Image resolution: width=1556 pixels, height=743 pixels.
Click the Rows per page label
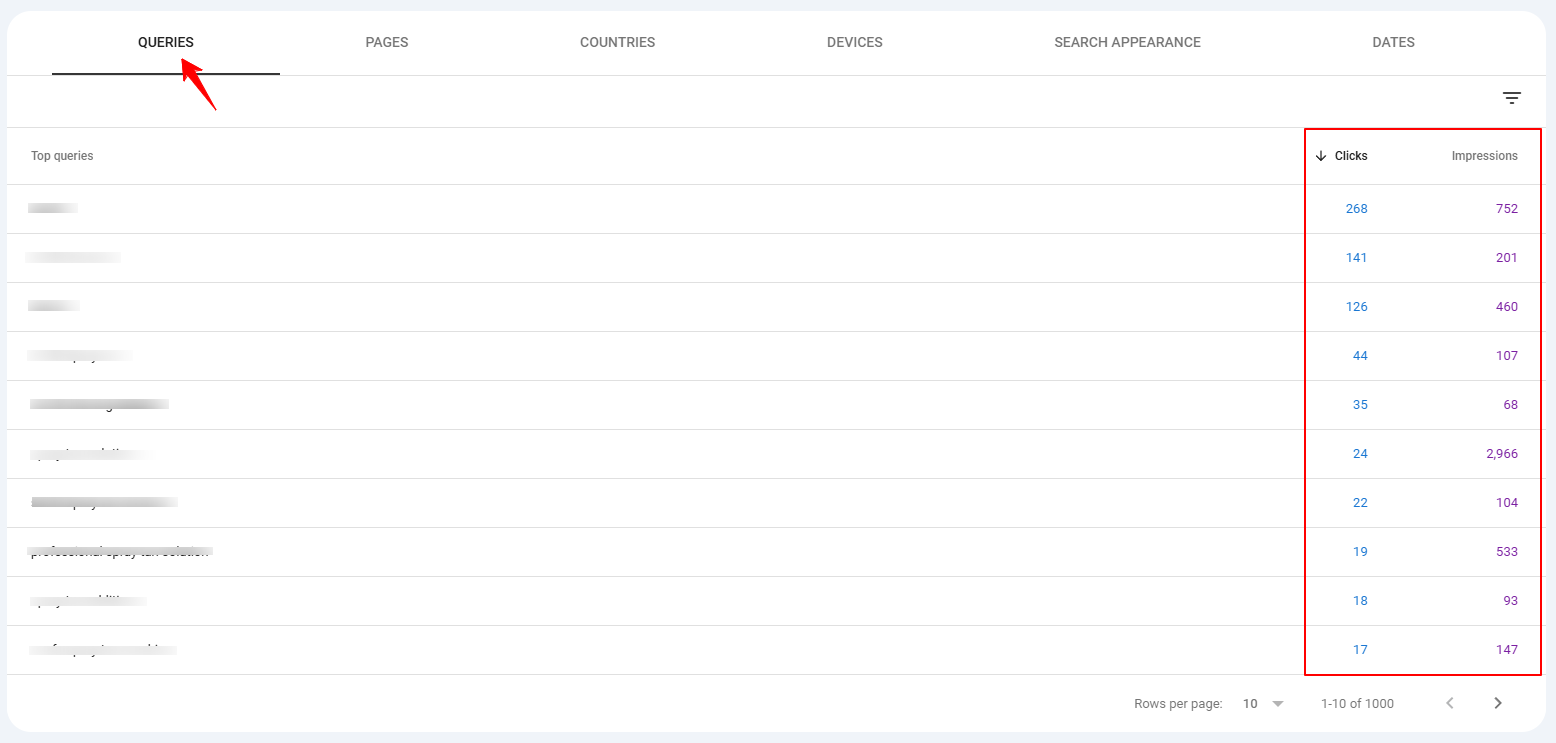tap(1178, 704)
